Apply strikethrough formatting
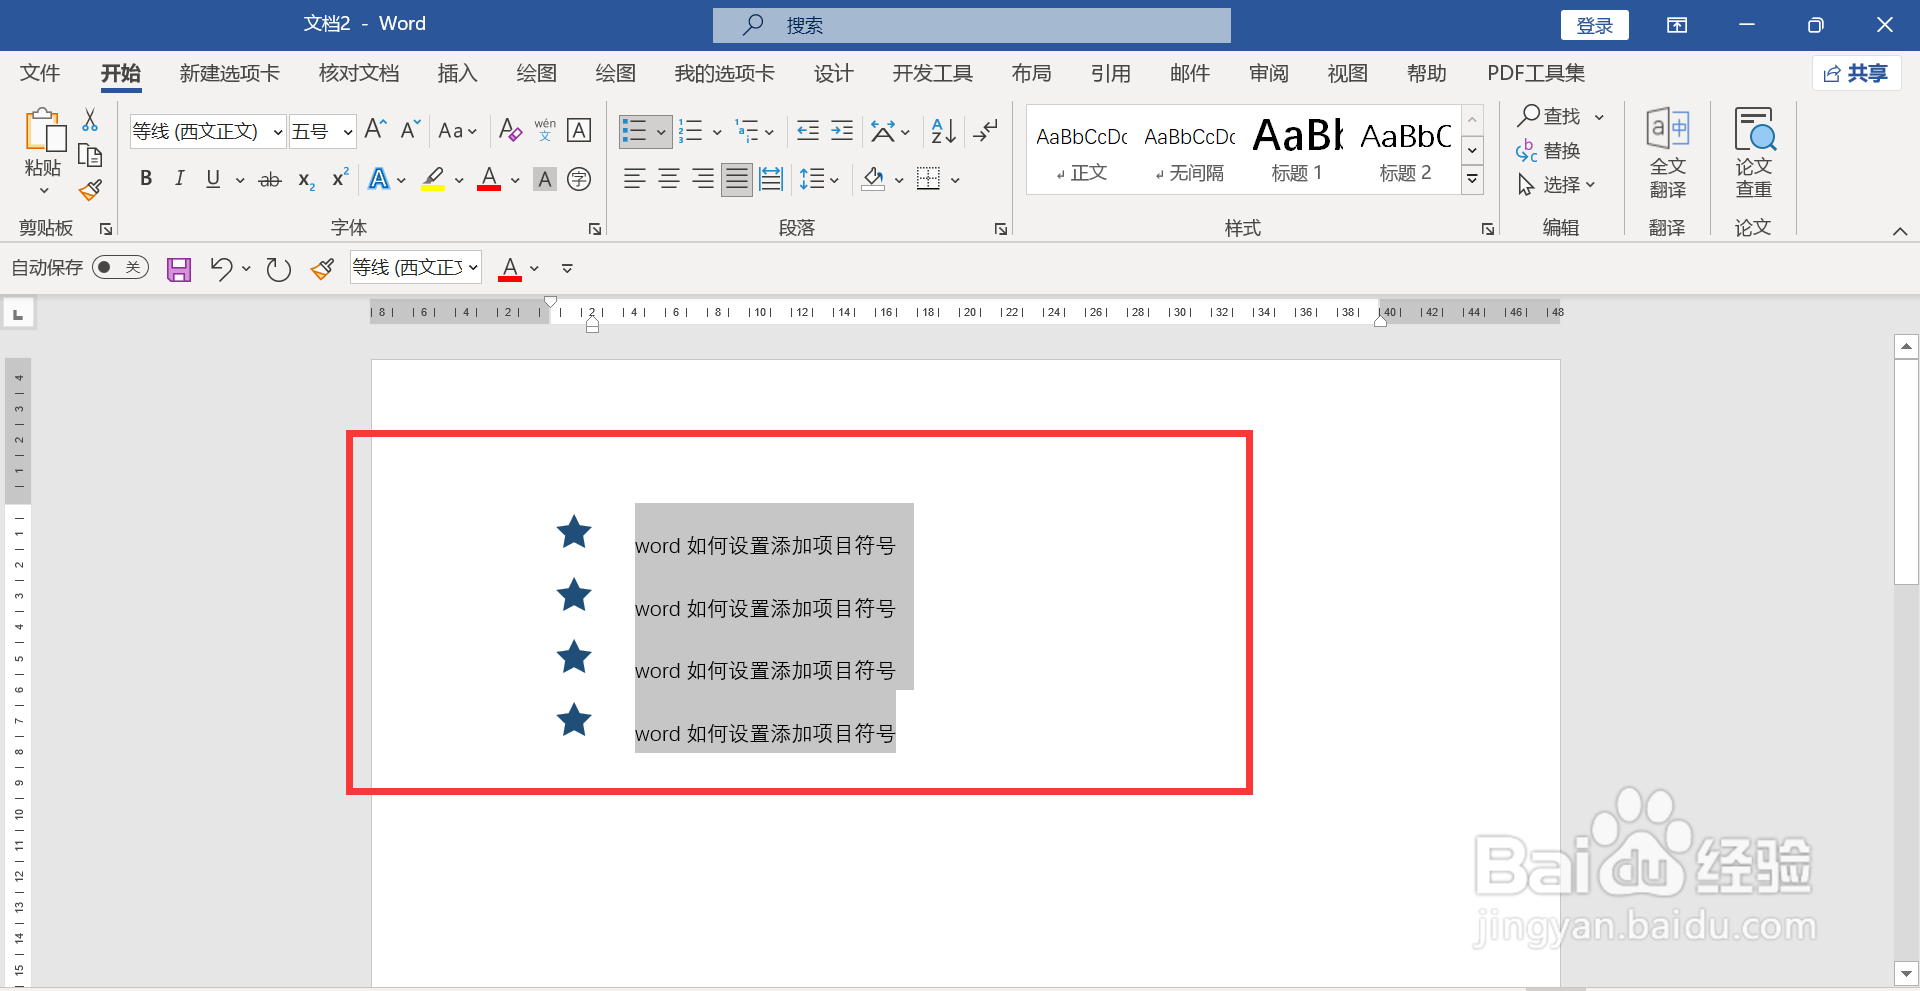 270,180
